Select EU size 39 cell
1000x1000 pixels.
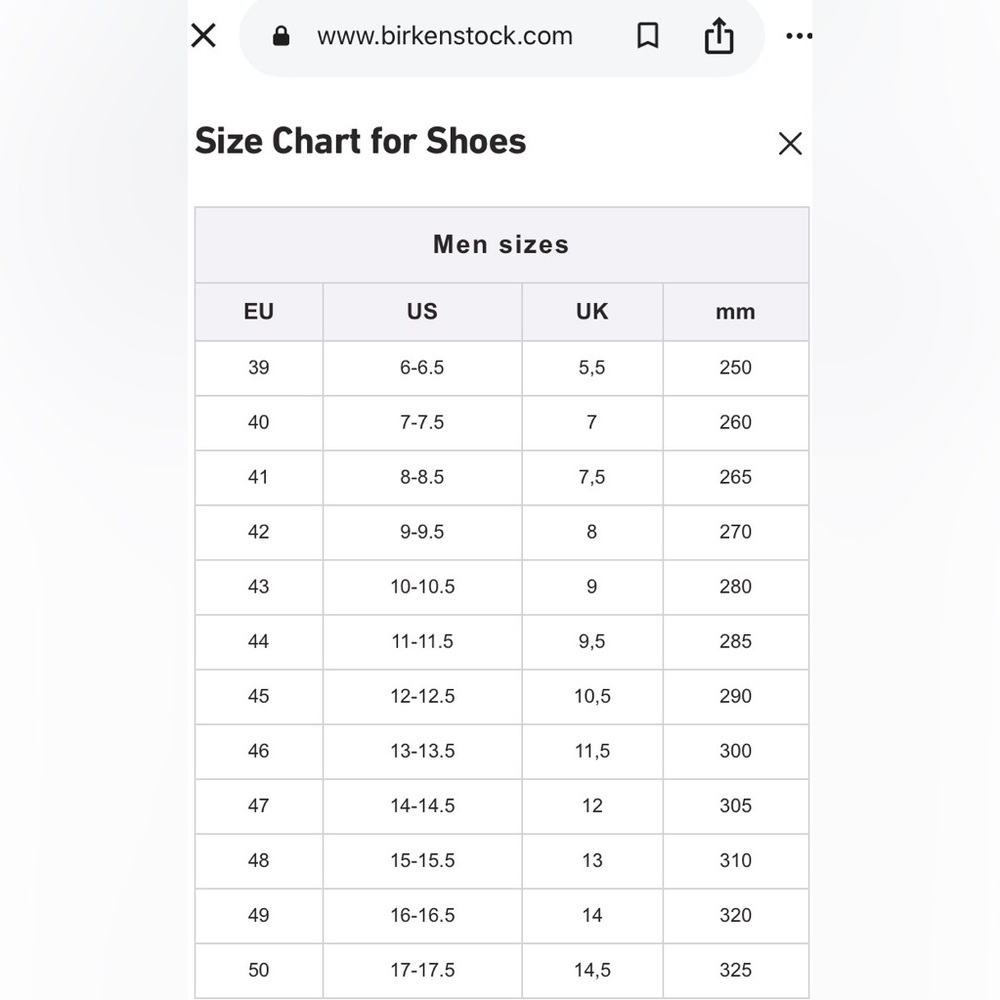click(259, 368)
